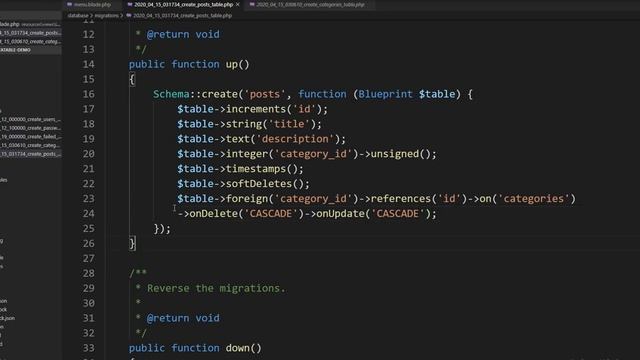The height and width of the screenshot is (360, 640).
Task: Open the 100000_create_passw migration file in explorer
Action: [31, 128]
